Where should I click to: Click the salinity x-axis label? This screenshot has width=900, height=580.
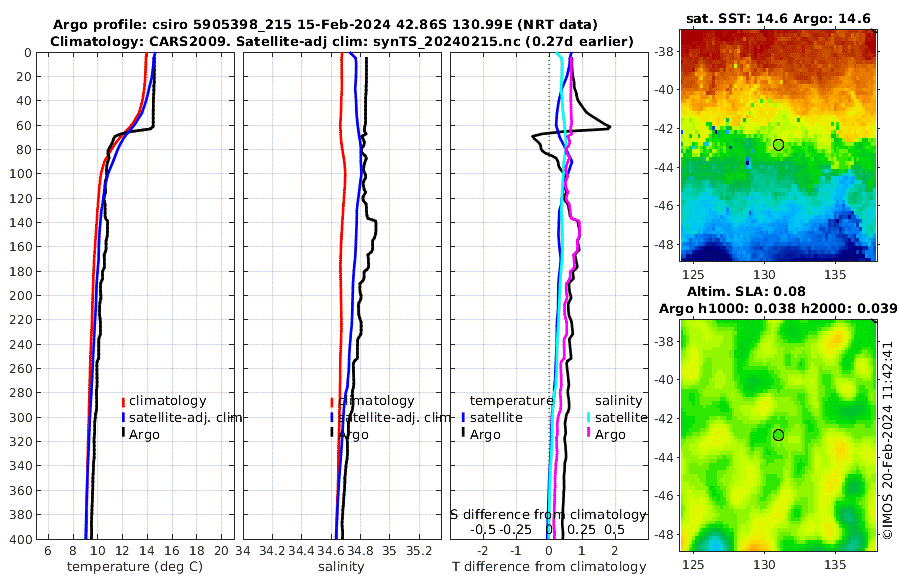tap(341, 567)
